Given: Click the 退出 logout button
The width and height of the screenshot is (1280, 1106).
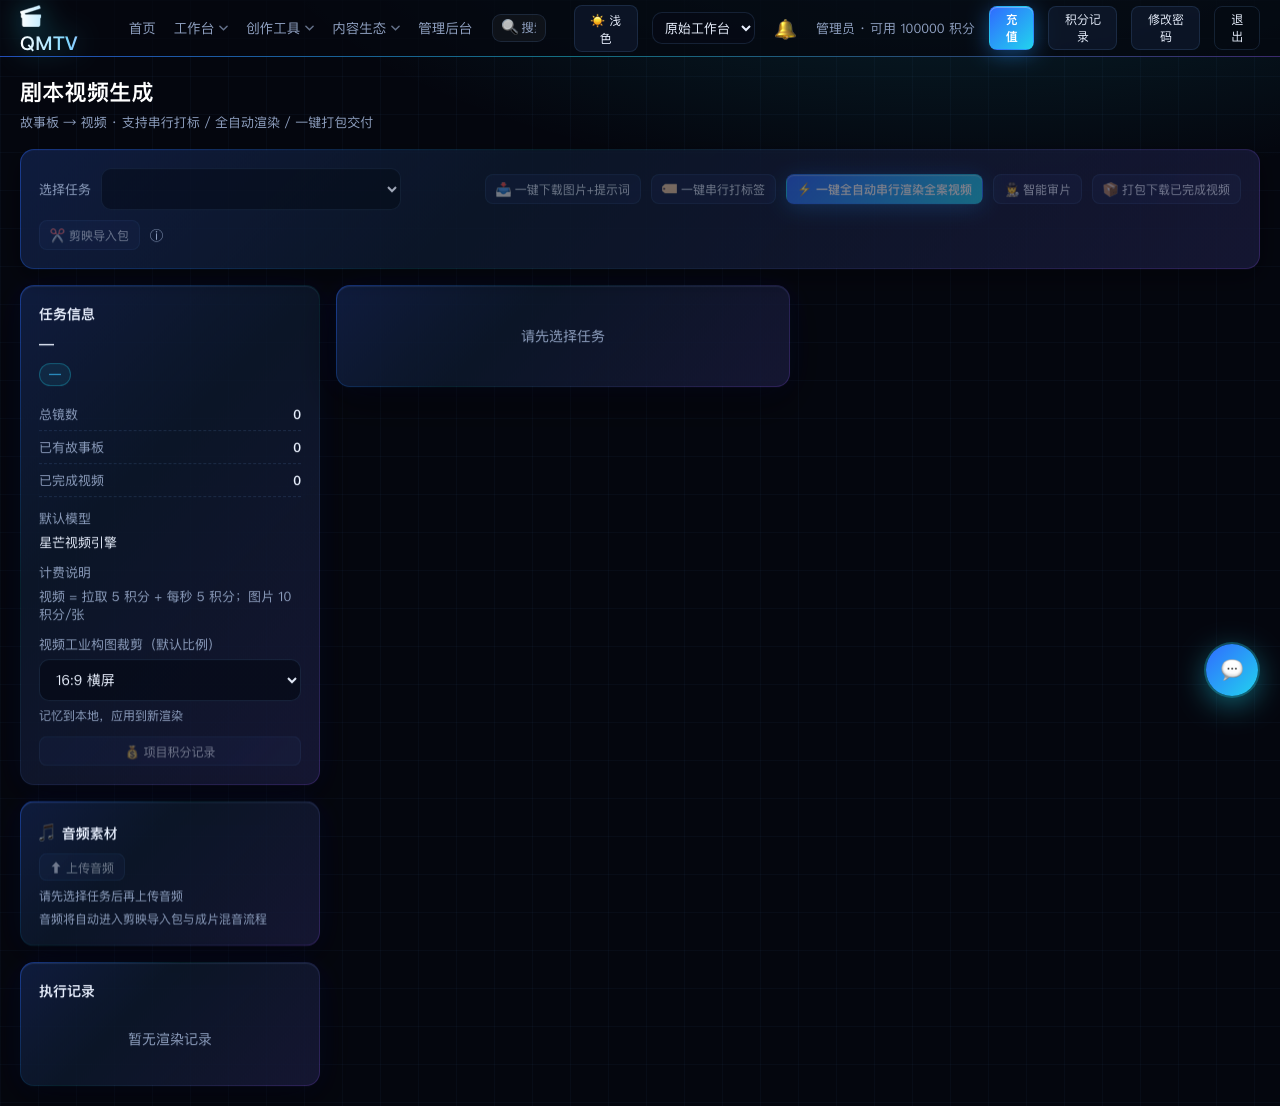Looking at the screenshot, I should tap(1237, 28).
